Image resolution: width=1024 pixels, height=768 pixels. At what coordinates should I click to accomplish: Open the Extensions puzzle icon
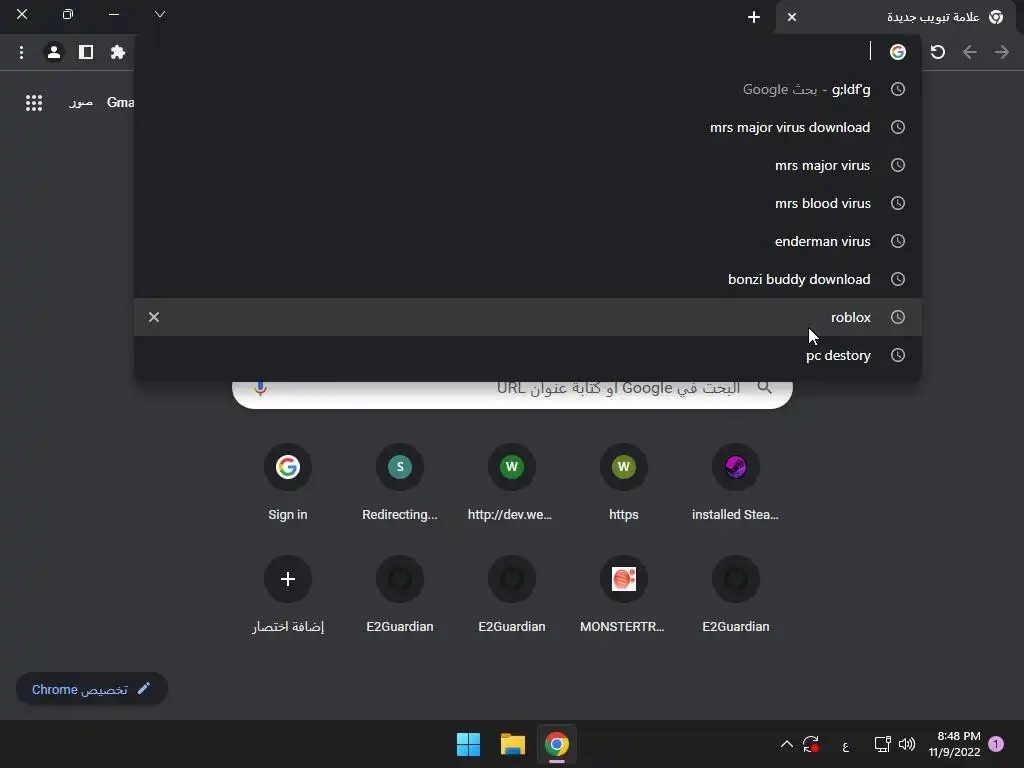coord(118,52)
